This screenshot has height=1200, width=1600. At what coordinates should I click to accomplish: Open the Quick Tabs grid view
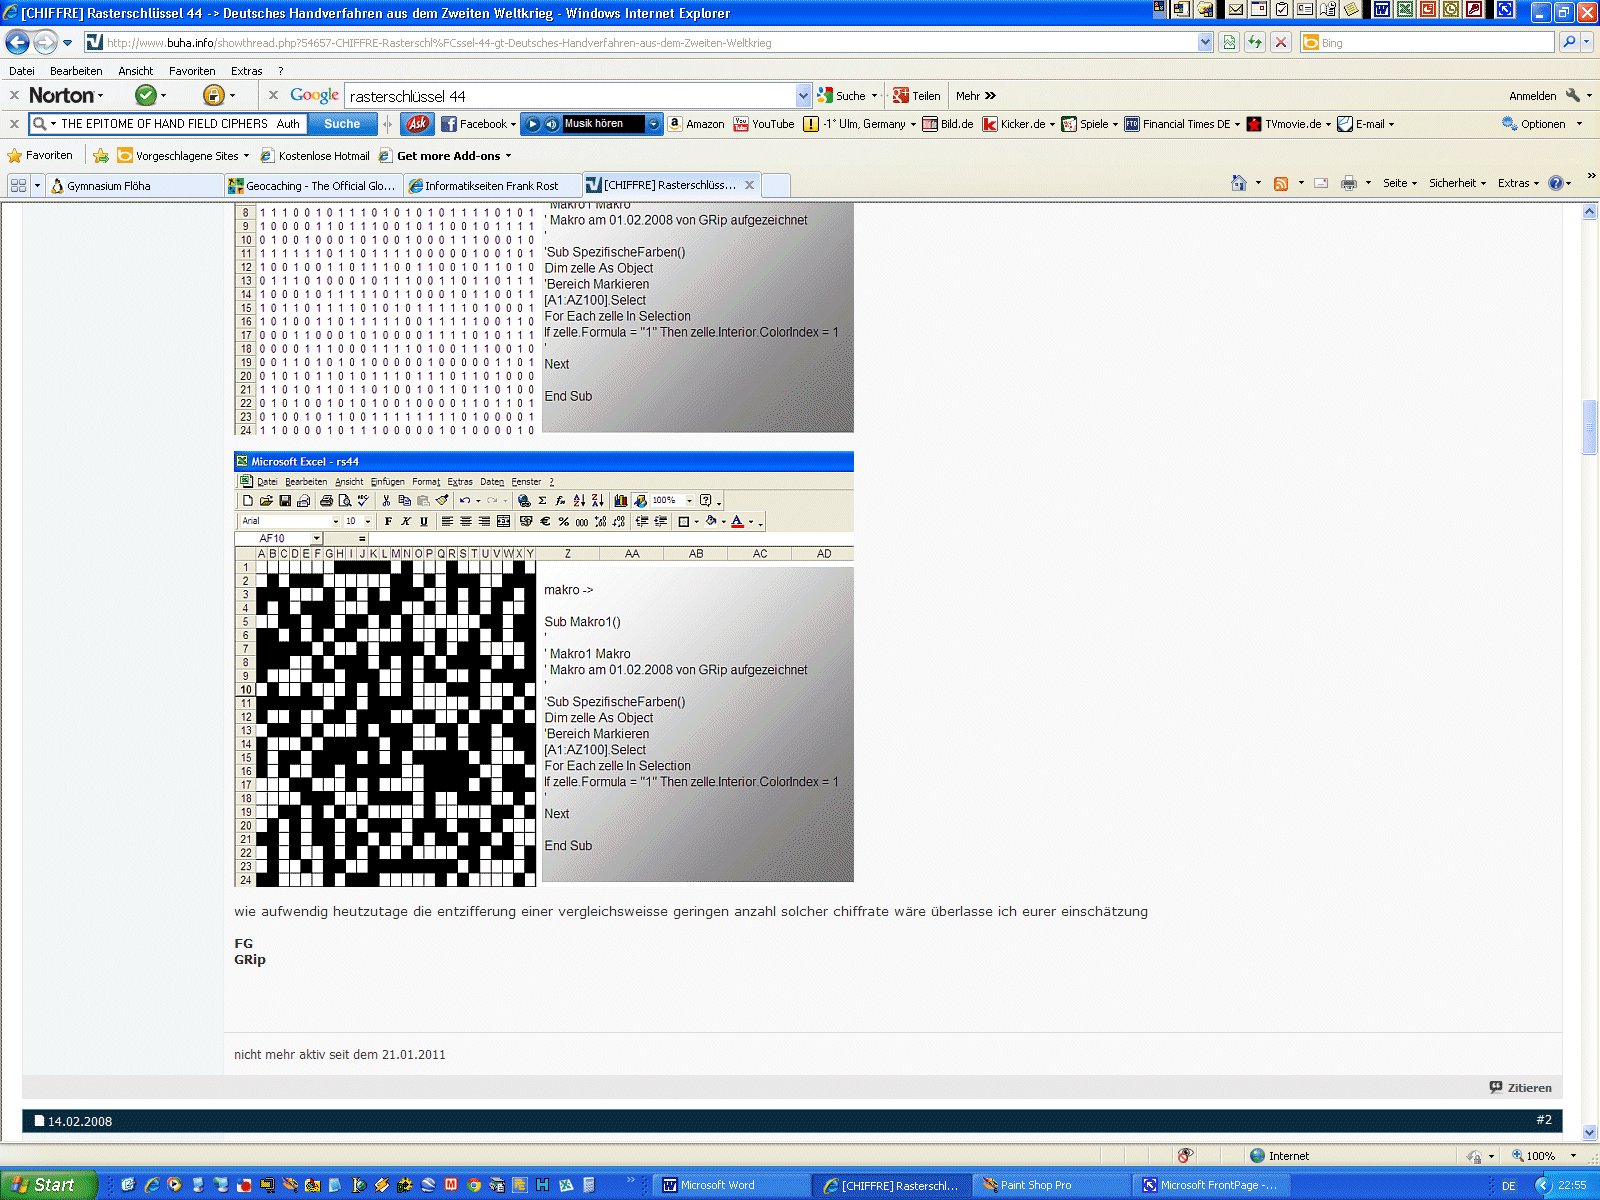click(18, 185)
